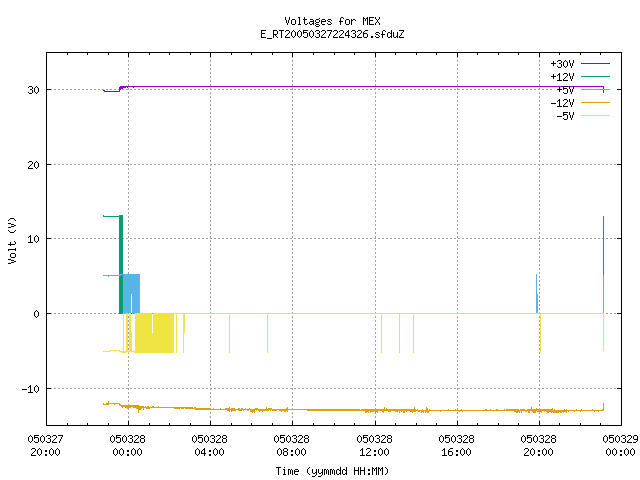Click the x-axis label 'Time (yymmdd HH:MM)'

(x=332, y=471)
